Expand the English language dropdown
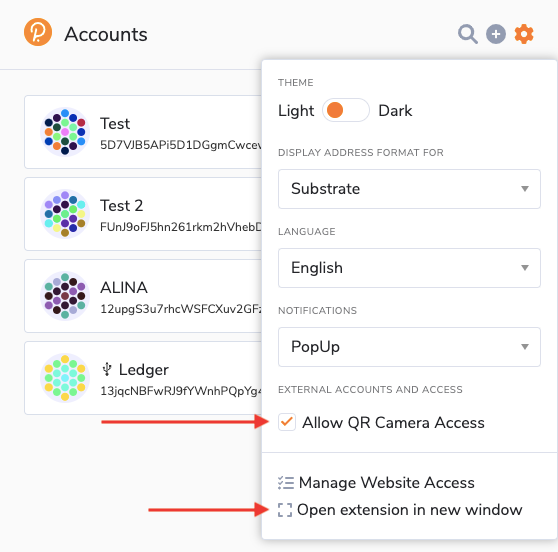Viewport: 558px width, 552px height. tap(409, 268)
